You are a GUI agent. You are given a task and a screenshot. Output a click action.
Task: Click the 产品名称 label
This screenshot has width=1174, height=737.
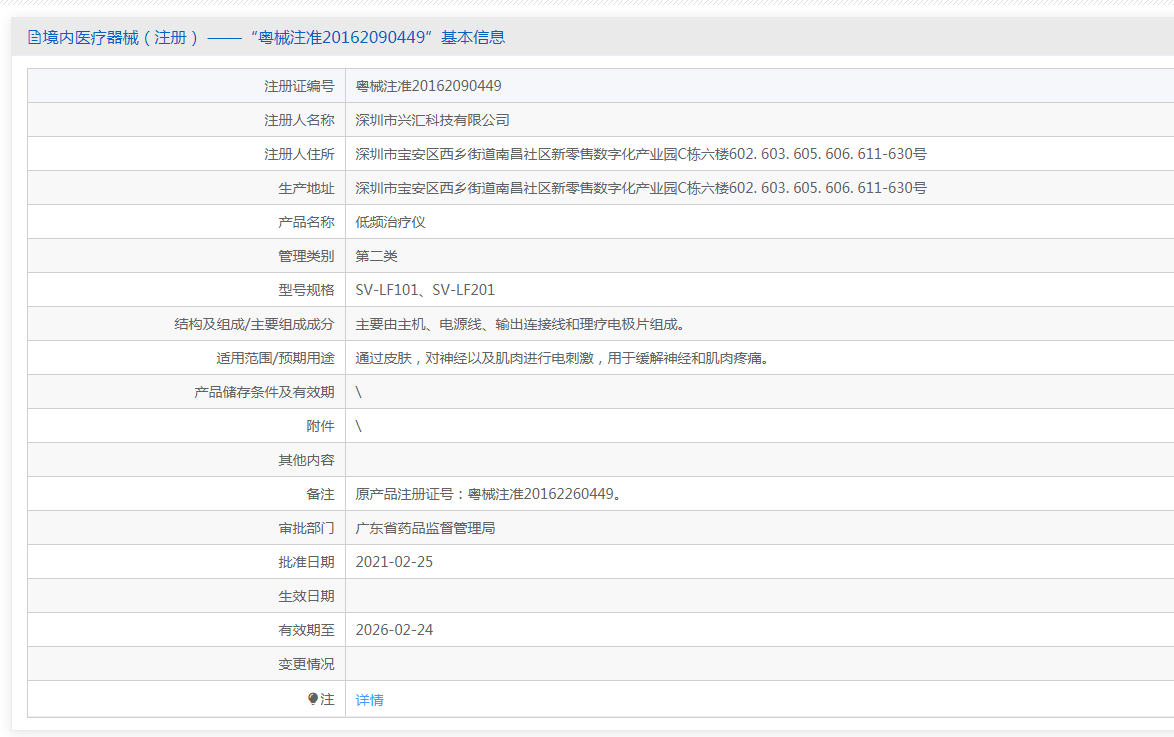(x=306, y=222)
